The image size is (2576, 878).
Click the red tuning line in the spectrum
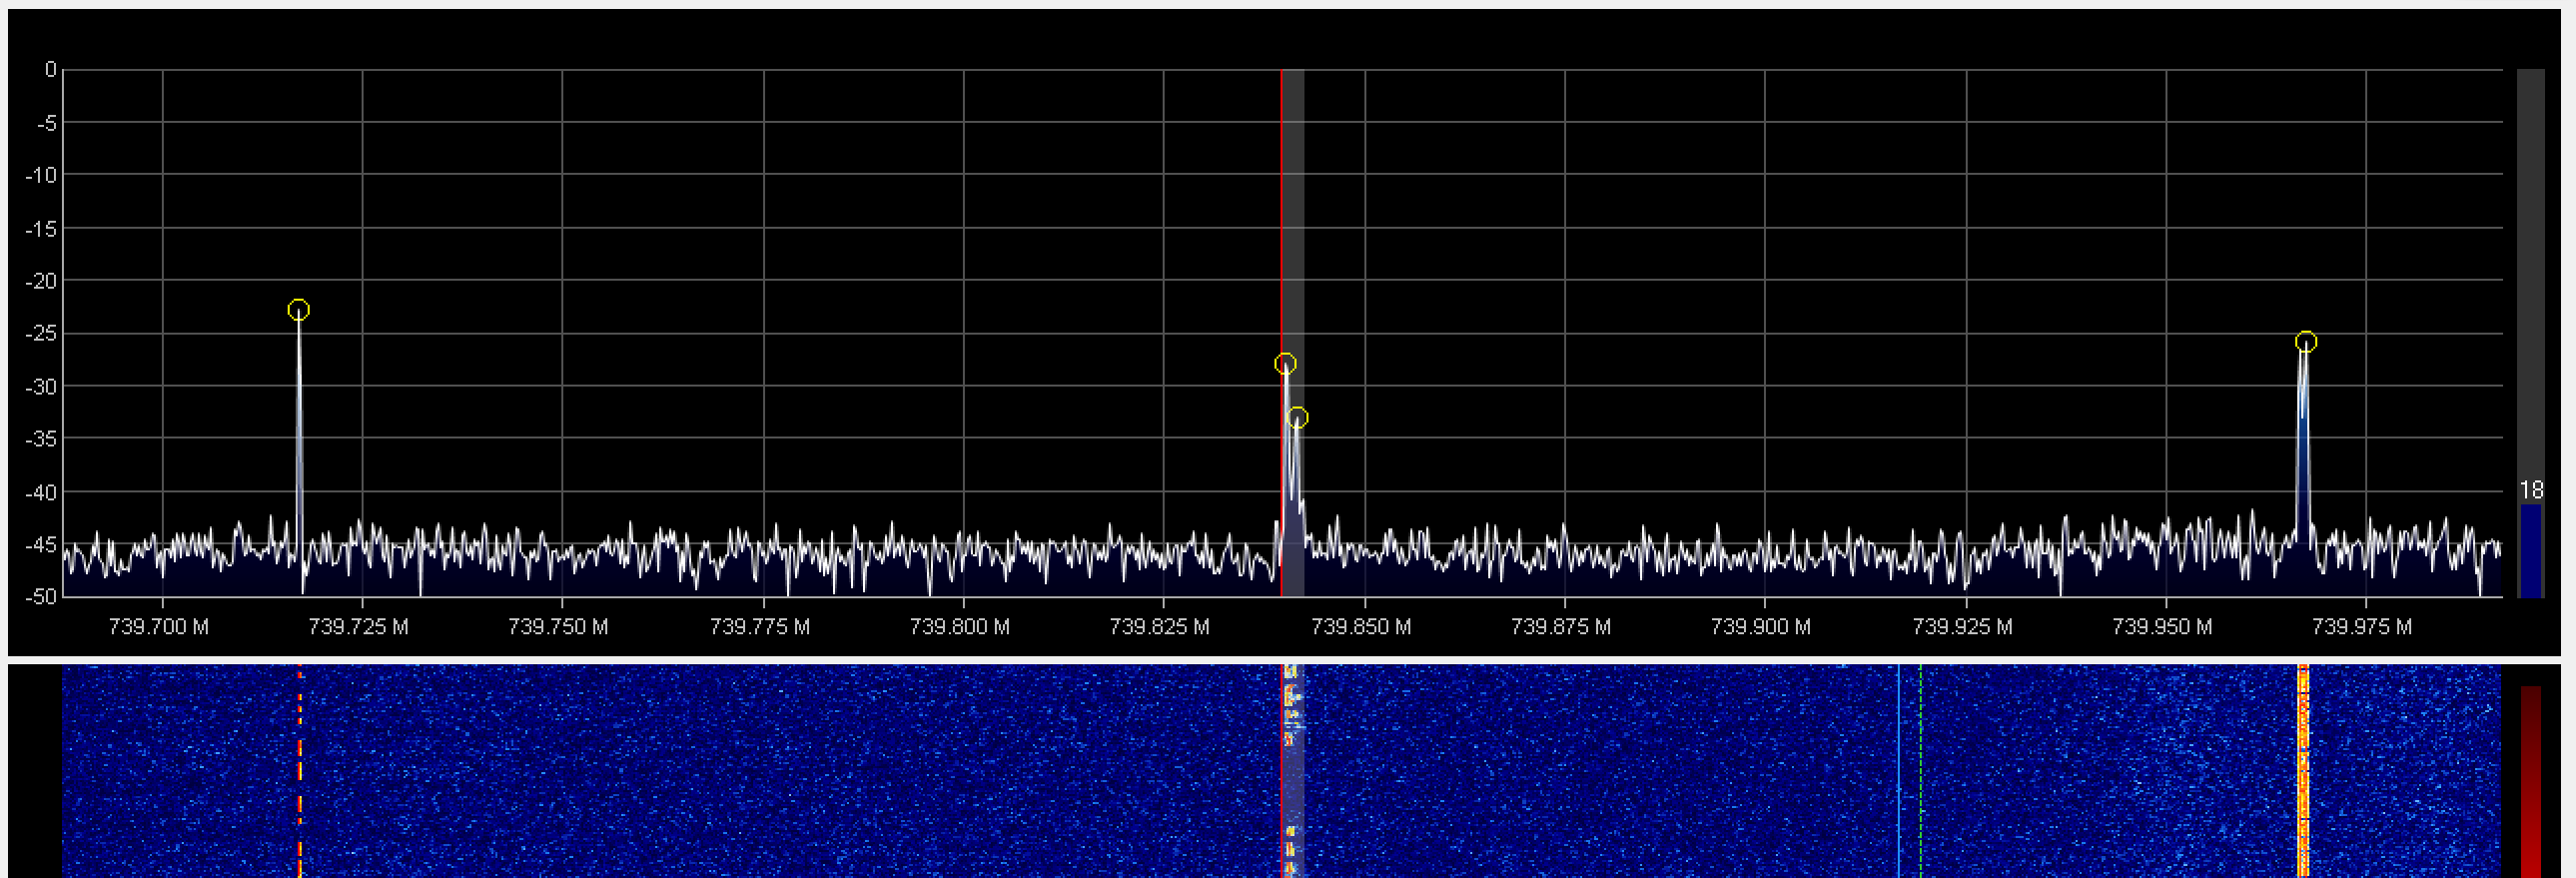[x=1281, y=333]
